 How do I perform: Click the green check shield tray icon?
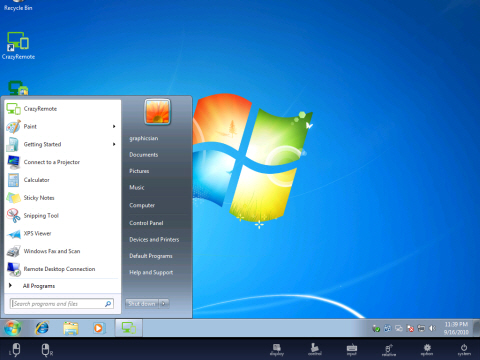tap(376, 329)
